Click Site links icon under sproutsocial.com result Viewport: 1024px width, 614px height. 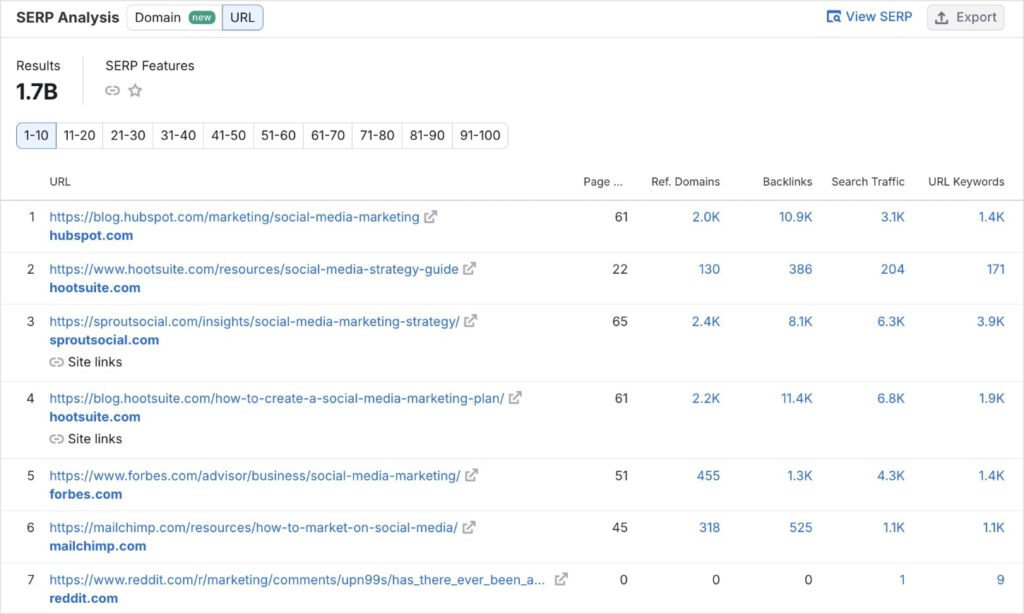[55, 362]
